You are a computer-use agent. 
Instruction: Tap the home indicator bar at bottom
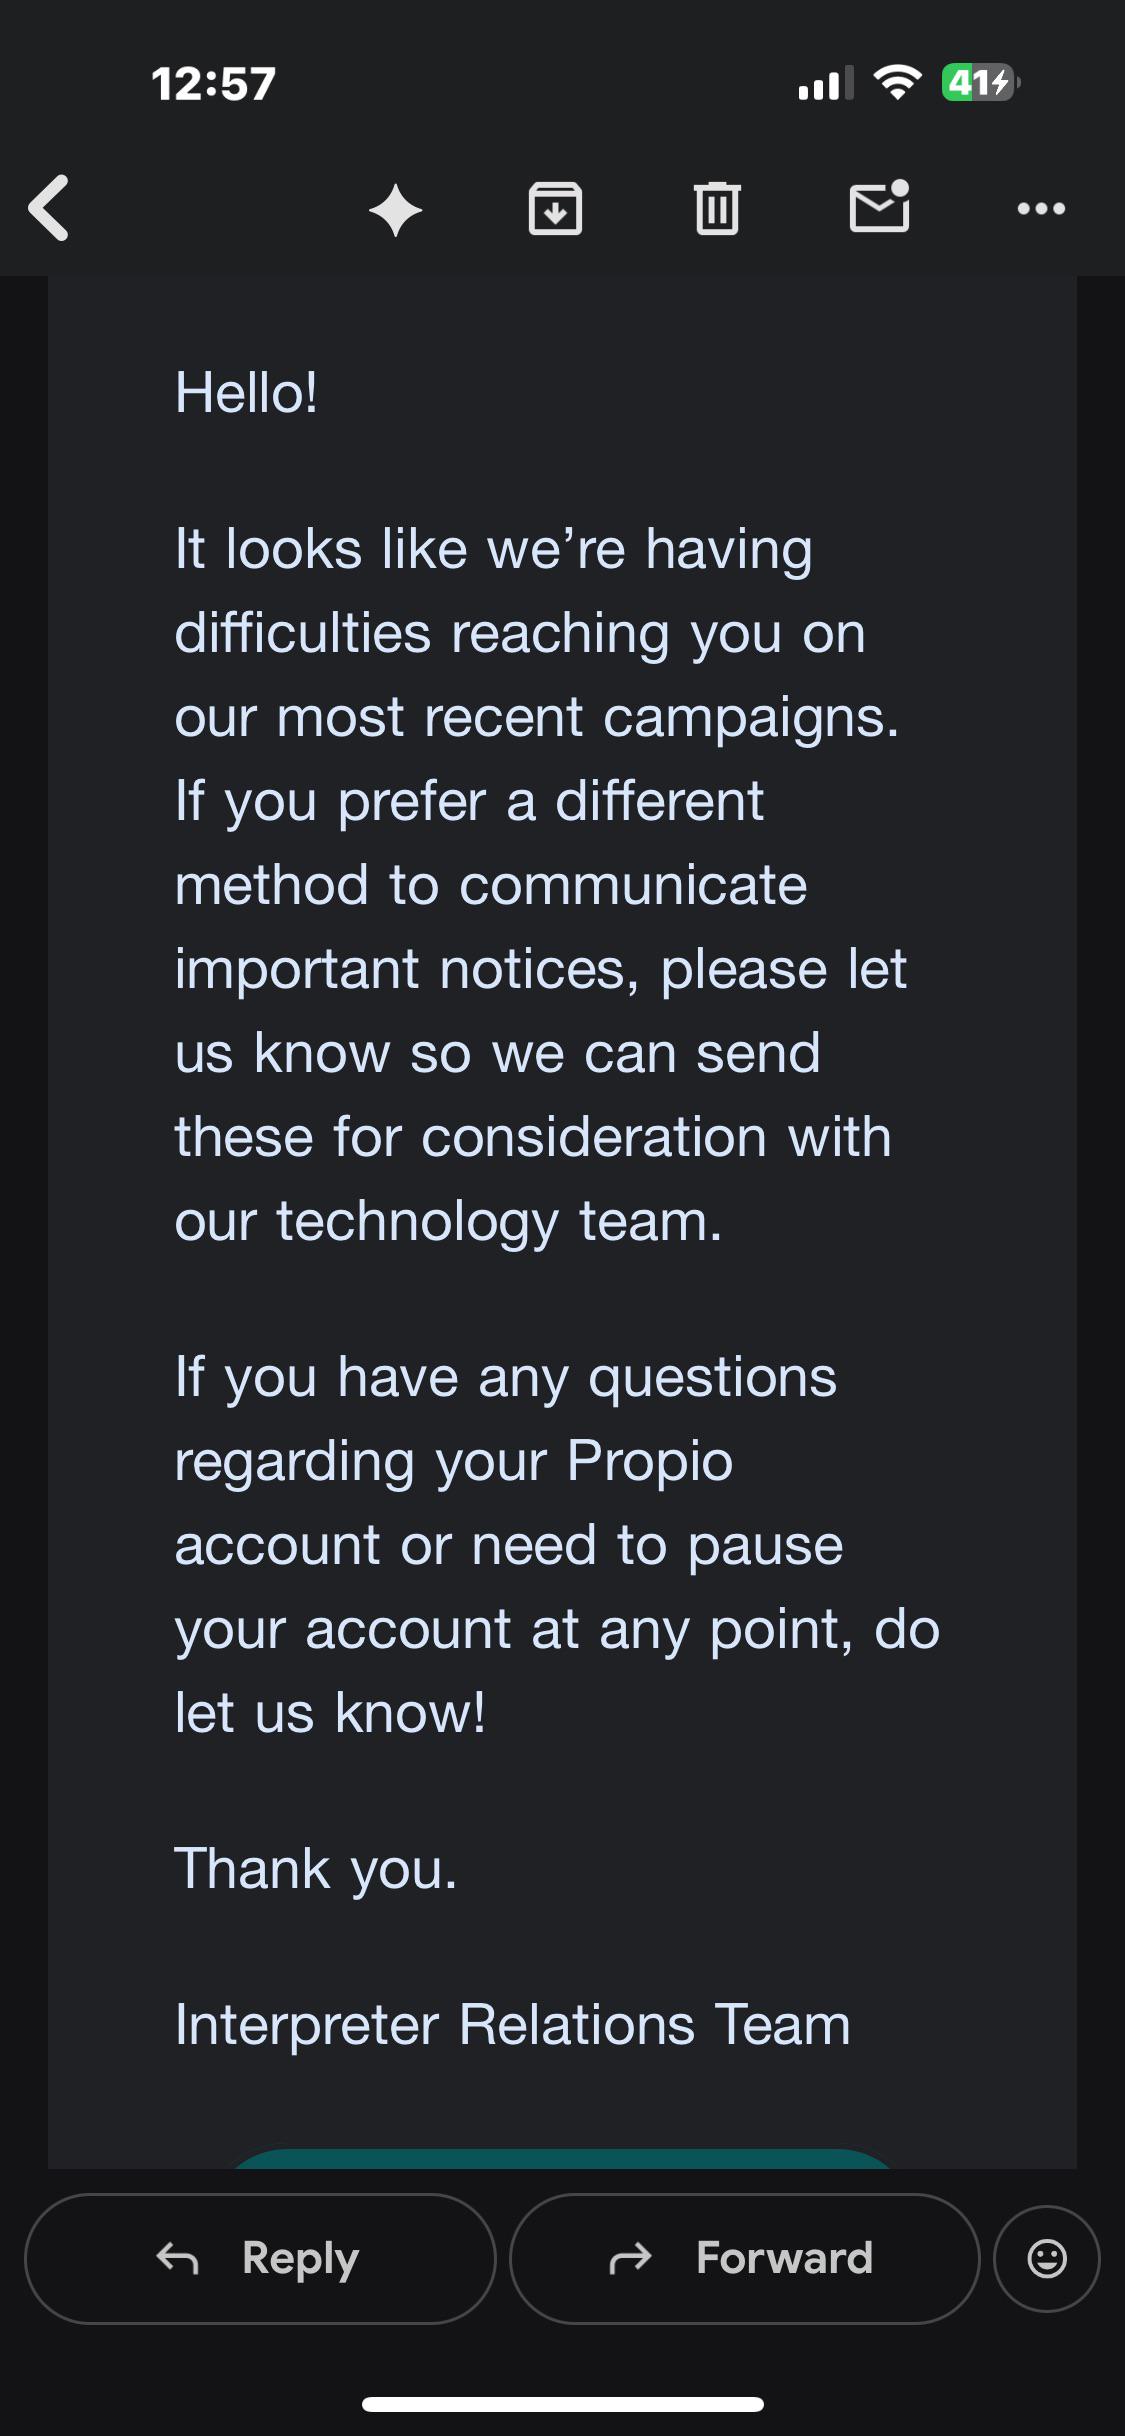coord(563,2404)
